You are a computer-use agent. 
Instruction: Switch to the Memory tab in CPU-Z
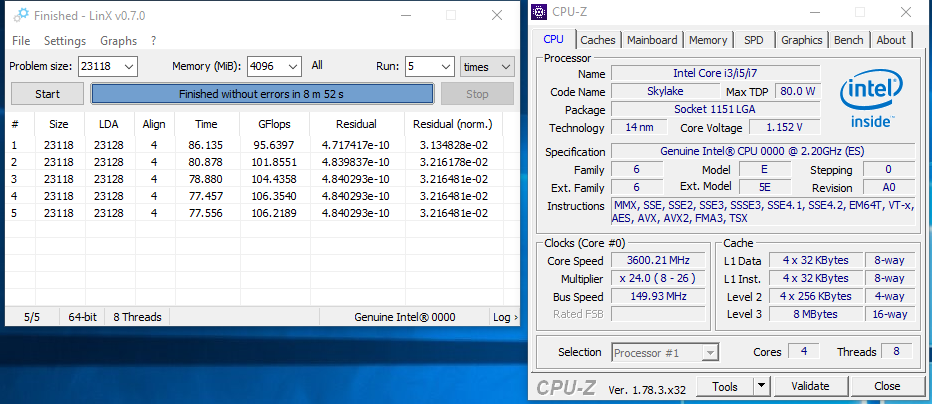708,40
